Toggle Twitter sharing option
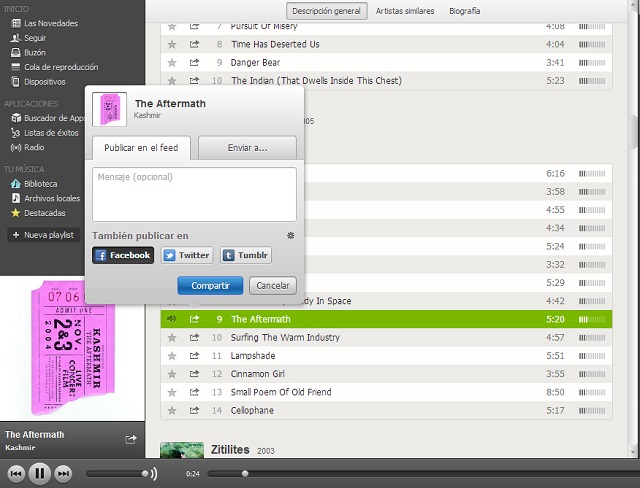640x488 pixels. pyautogui.click(x=186, y=255)
